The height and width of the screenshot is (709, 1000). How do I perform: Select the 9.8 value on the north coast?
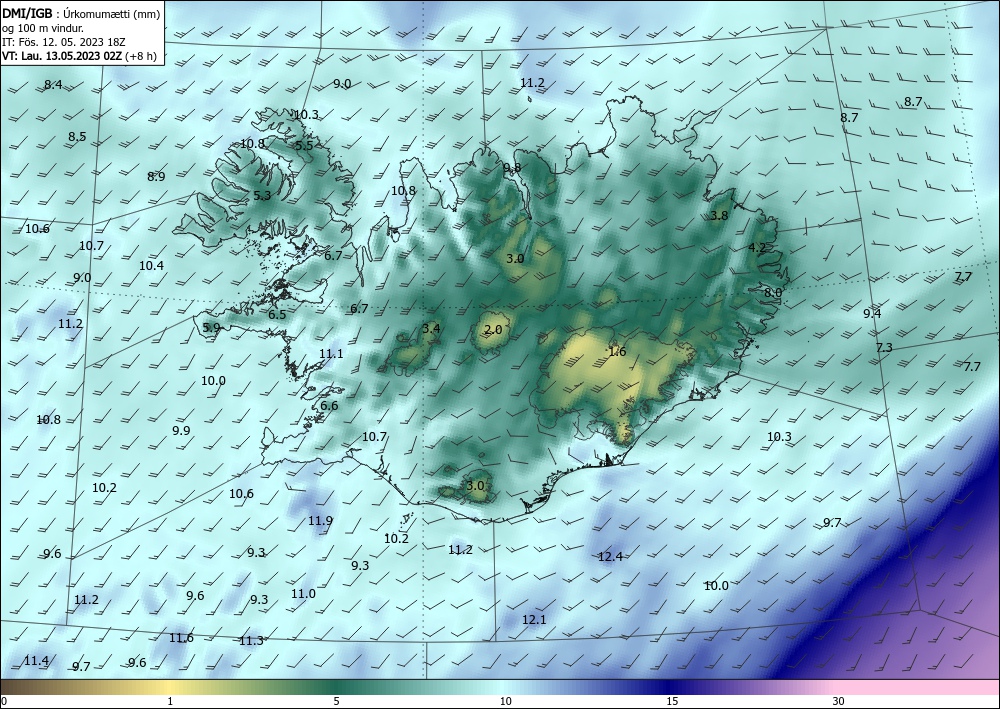512,168
